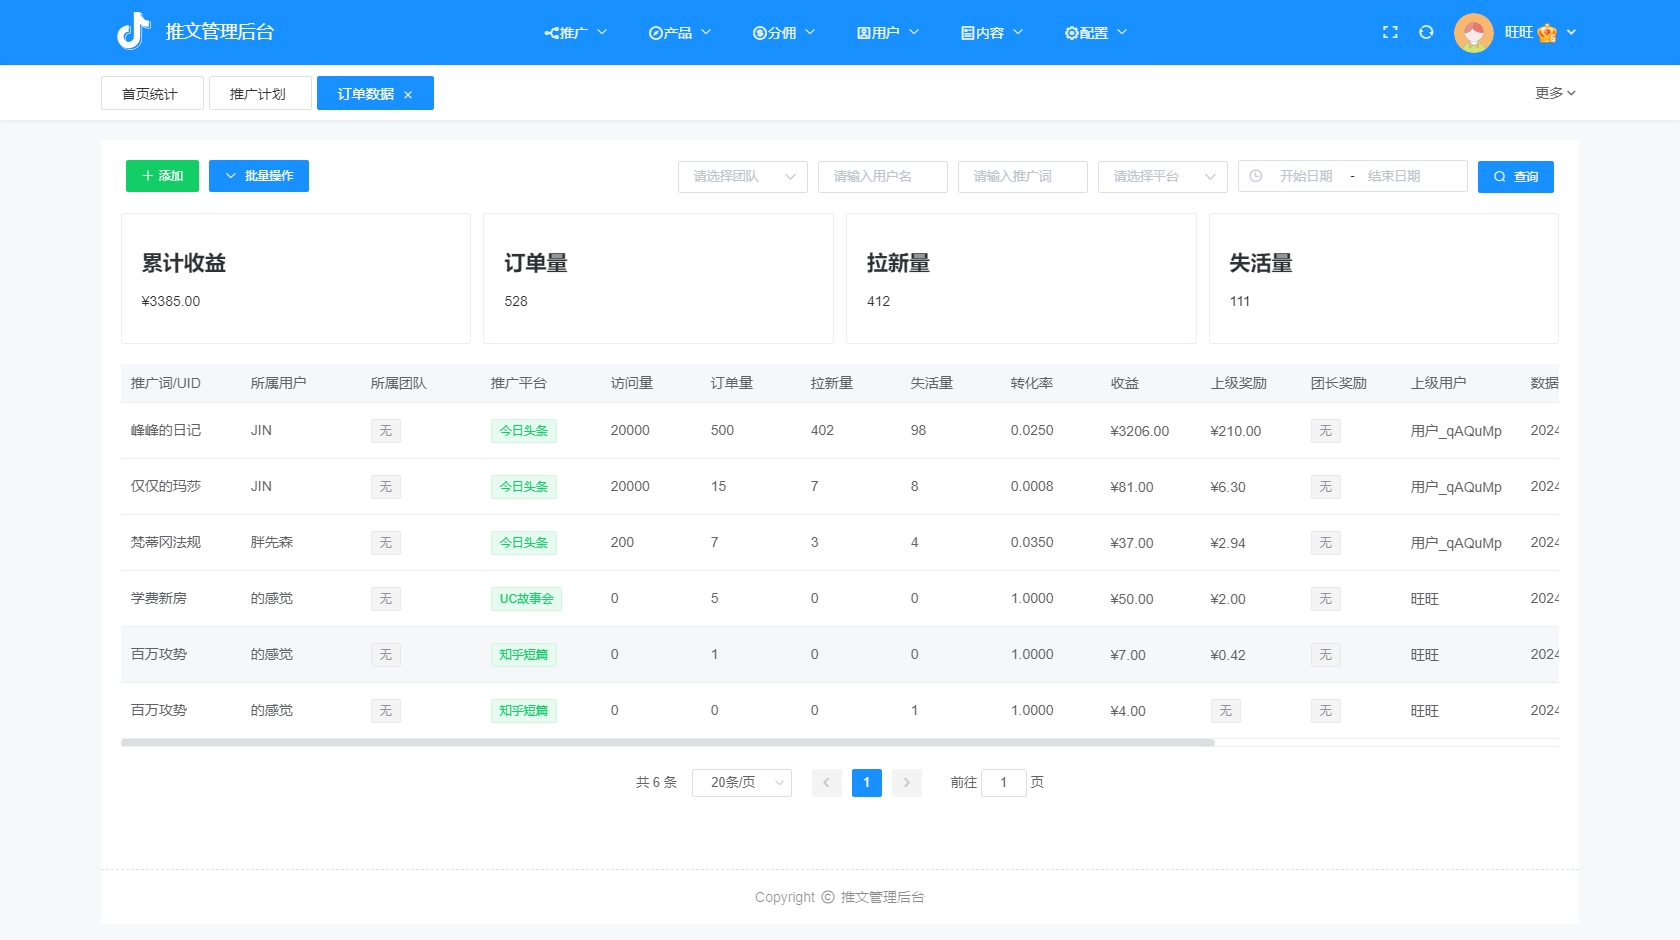Viewport: 1680px width, 940px height.
Task: Click the 拉新量 stats card
Action: click(x=1021, y=279)
